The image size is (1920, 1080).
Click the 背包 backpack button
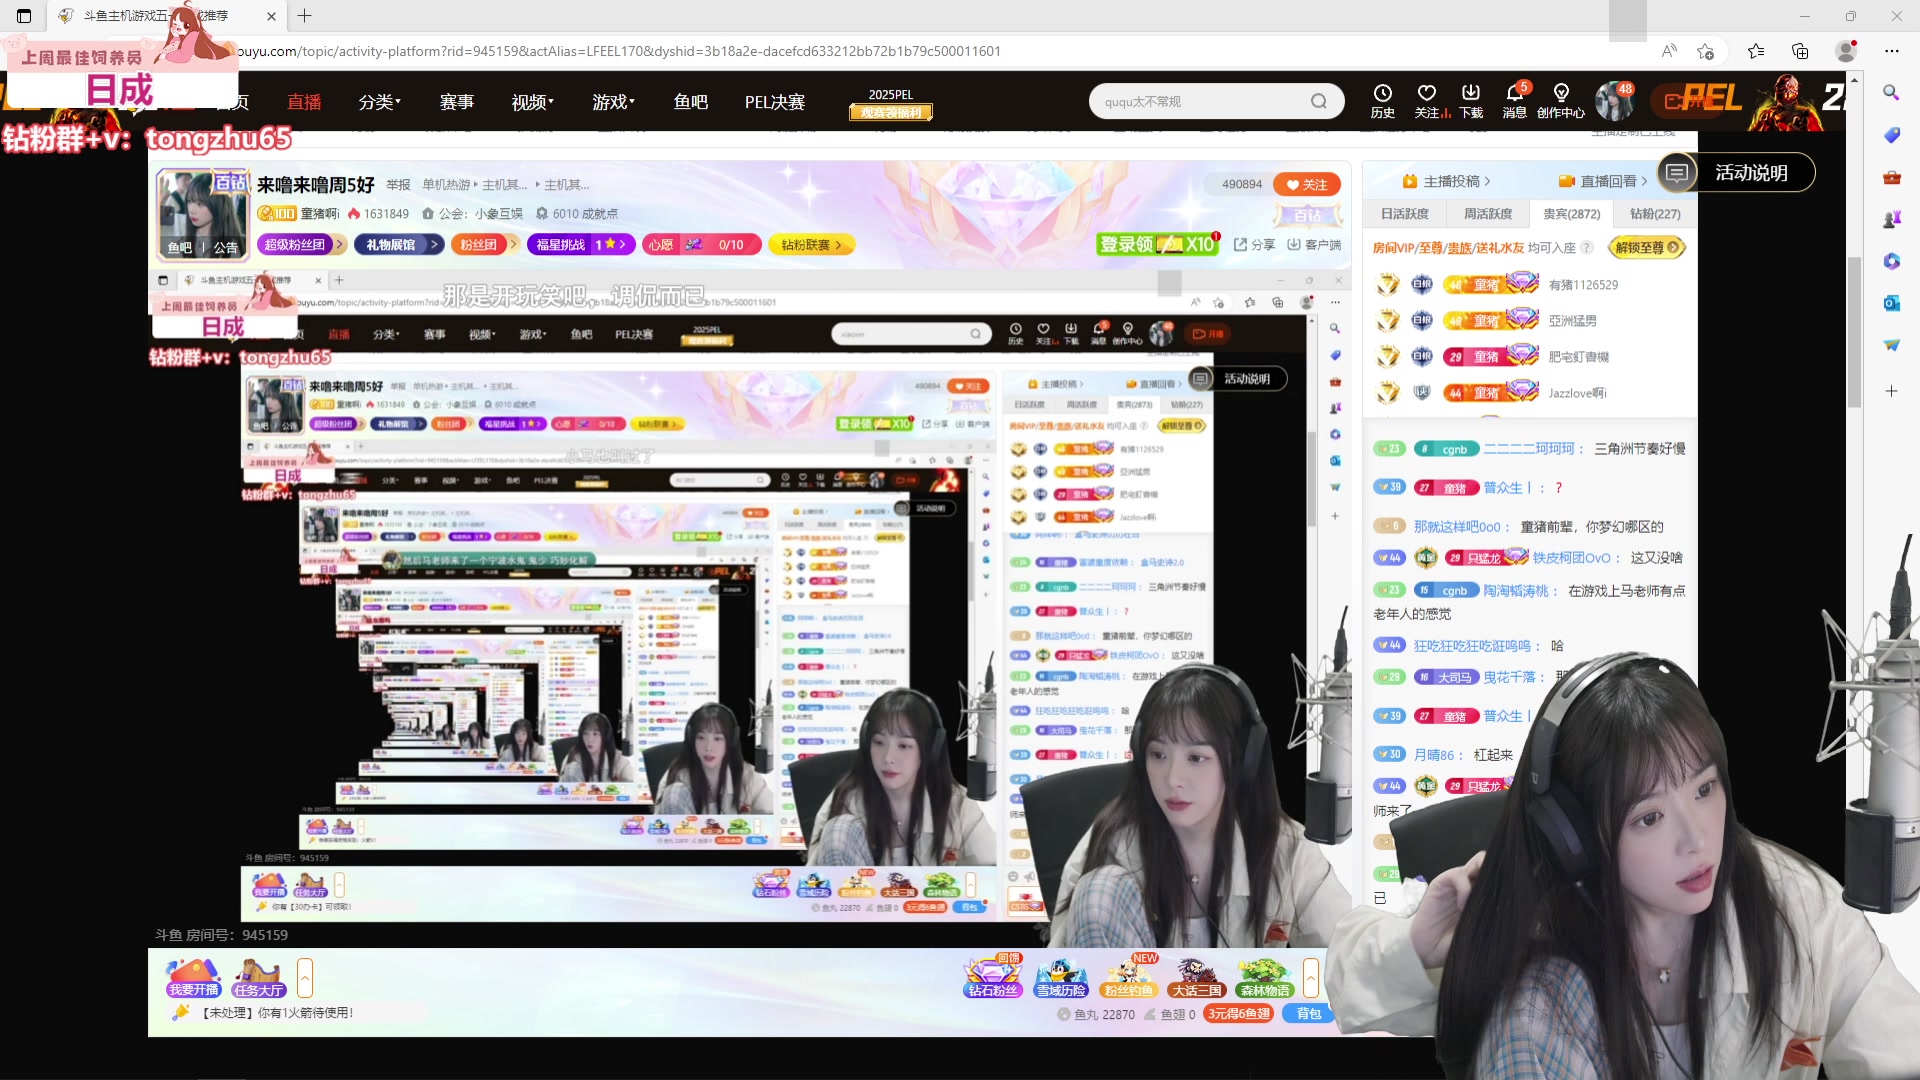[1308, 1013]
